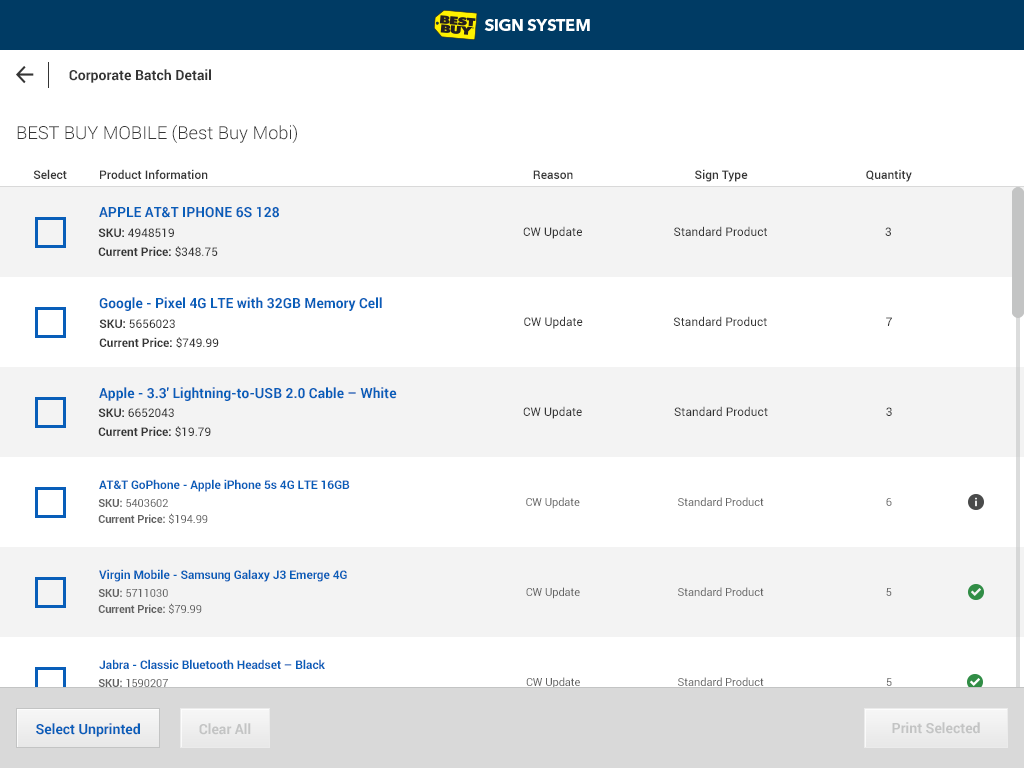Go back using the arrow icon
Screen dimensions: 1024x768
[25, 75]
